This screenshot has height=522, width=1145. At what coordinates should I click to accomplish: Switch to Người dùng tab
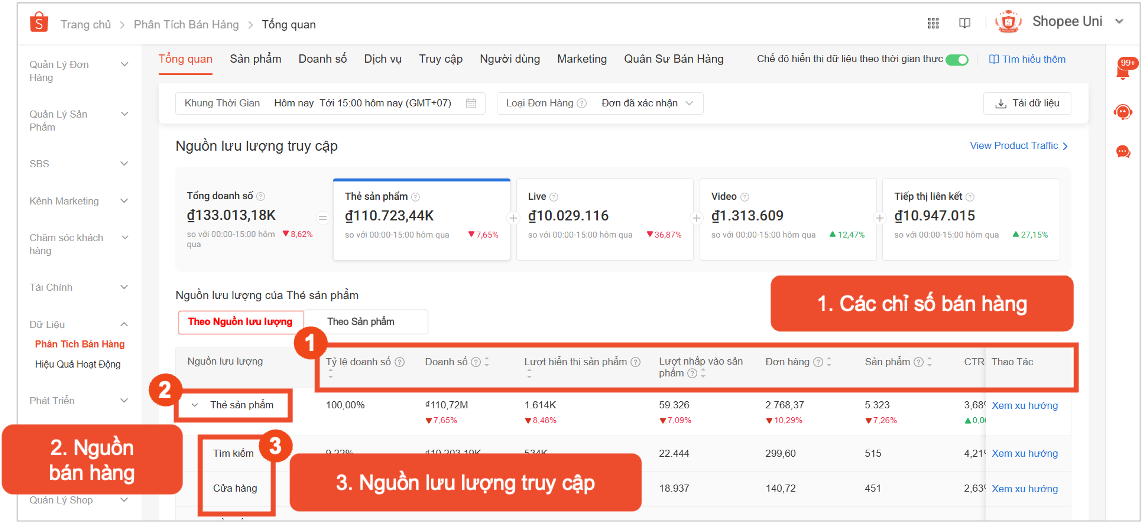510,59
